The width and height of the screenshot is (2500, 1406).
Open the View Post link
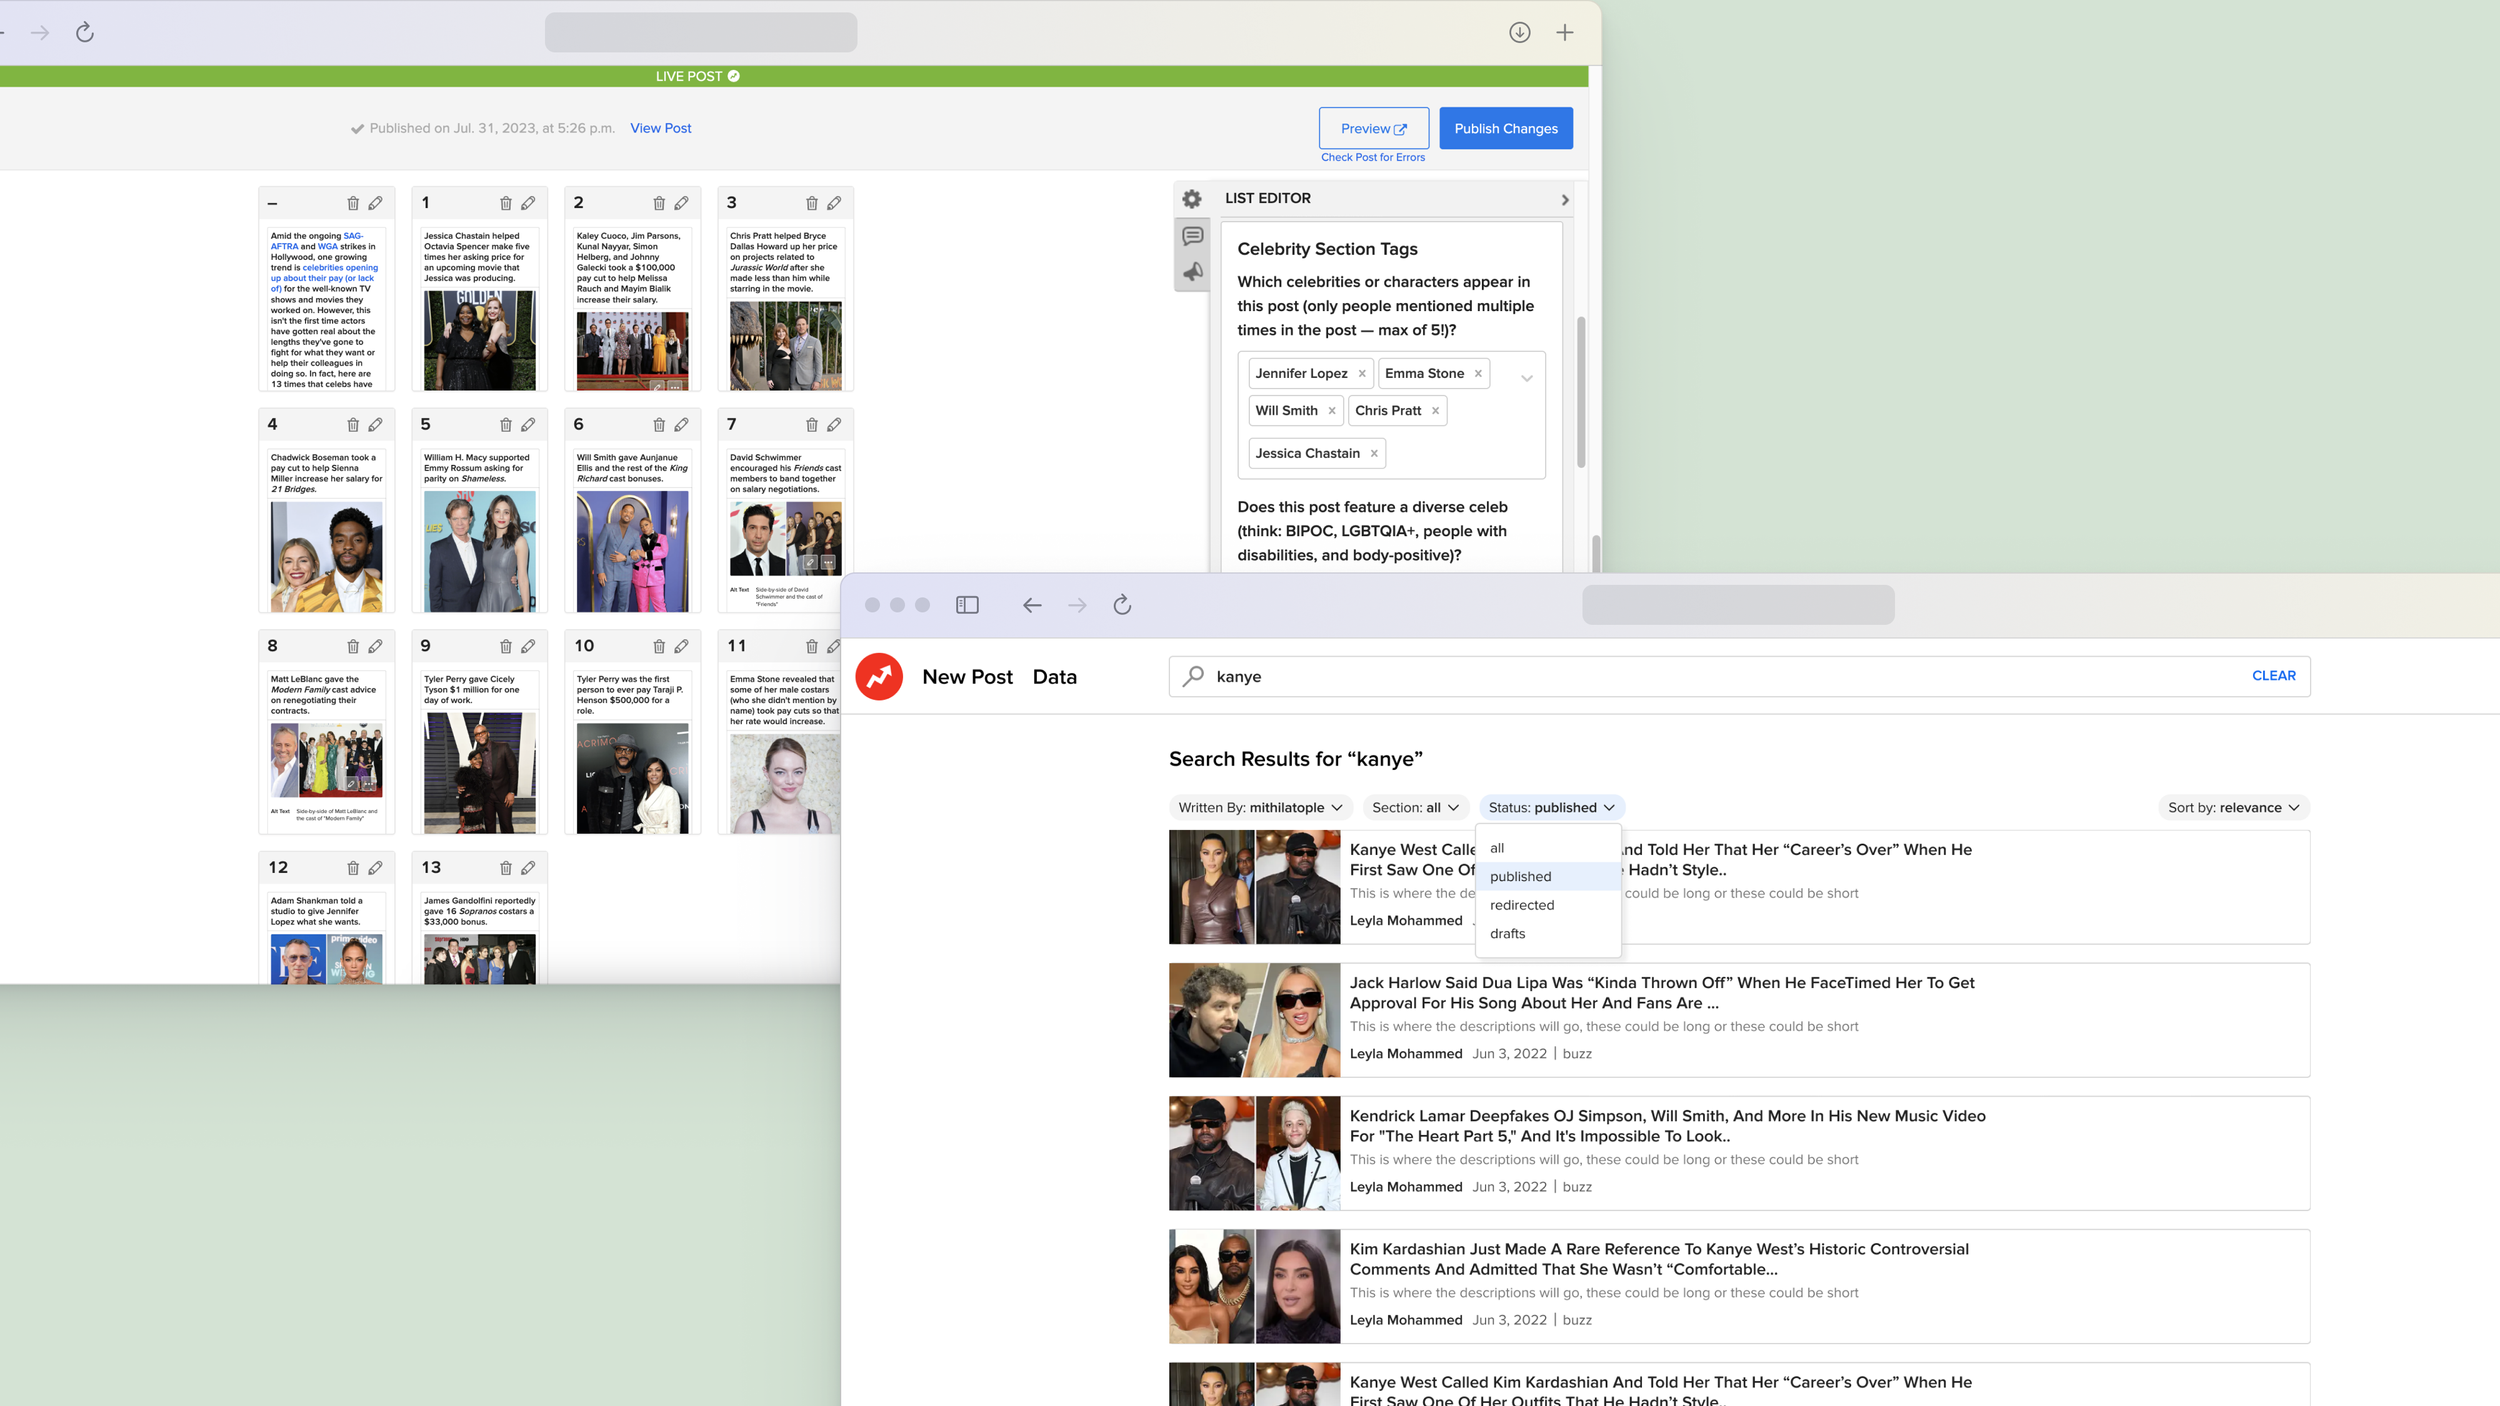(660, 129)
